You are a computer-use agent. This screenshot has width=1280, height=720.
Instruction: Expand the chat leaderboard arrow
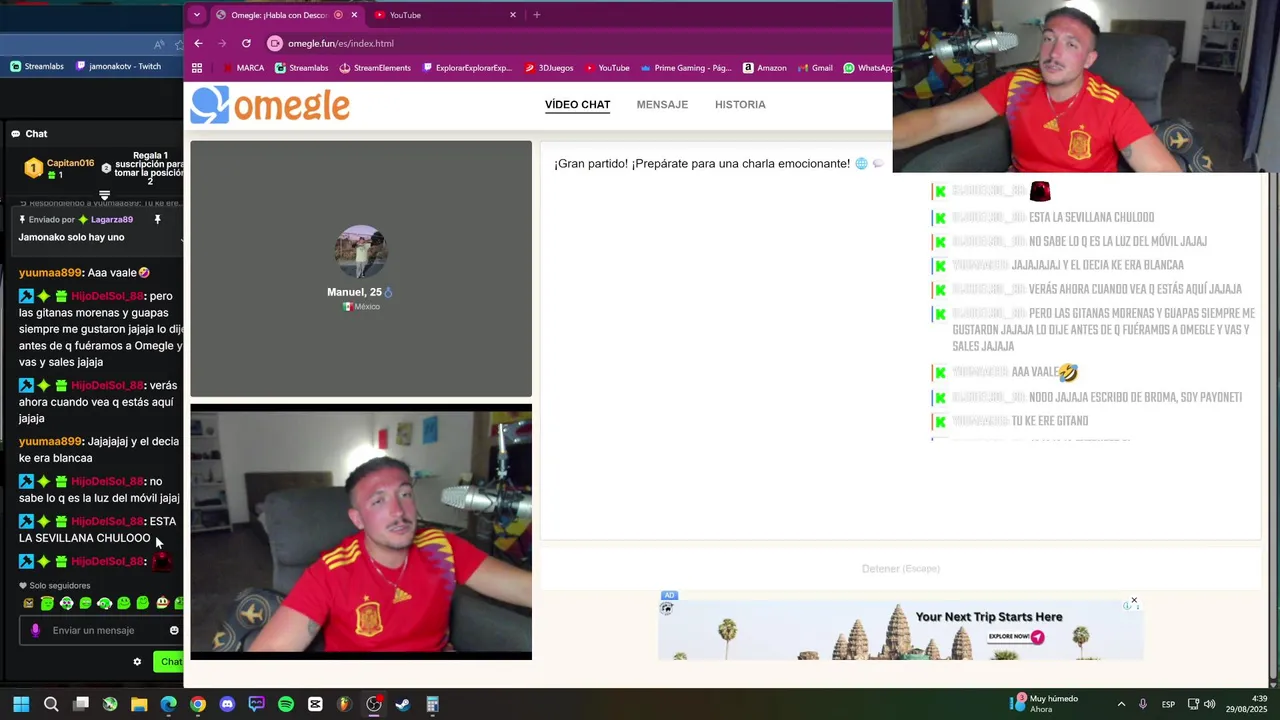pos(104,195)
